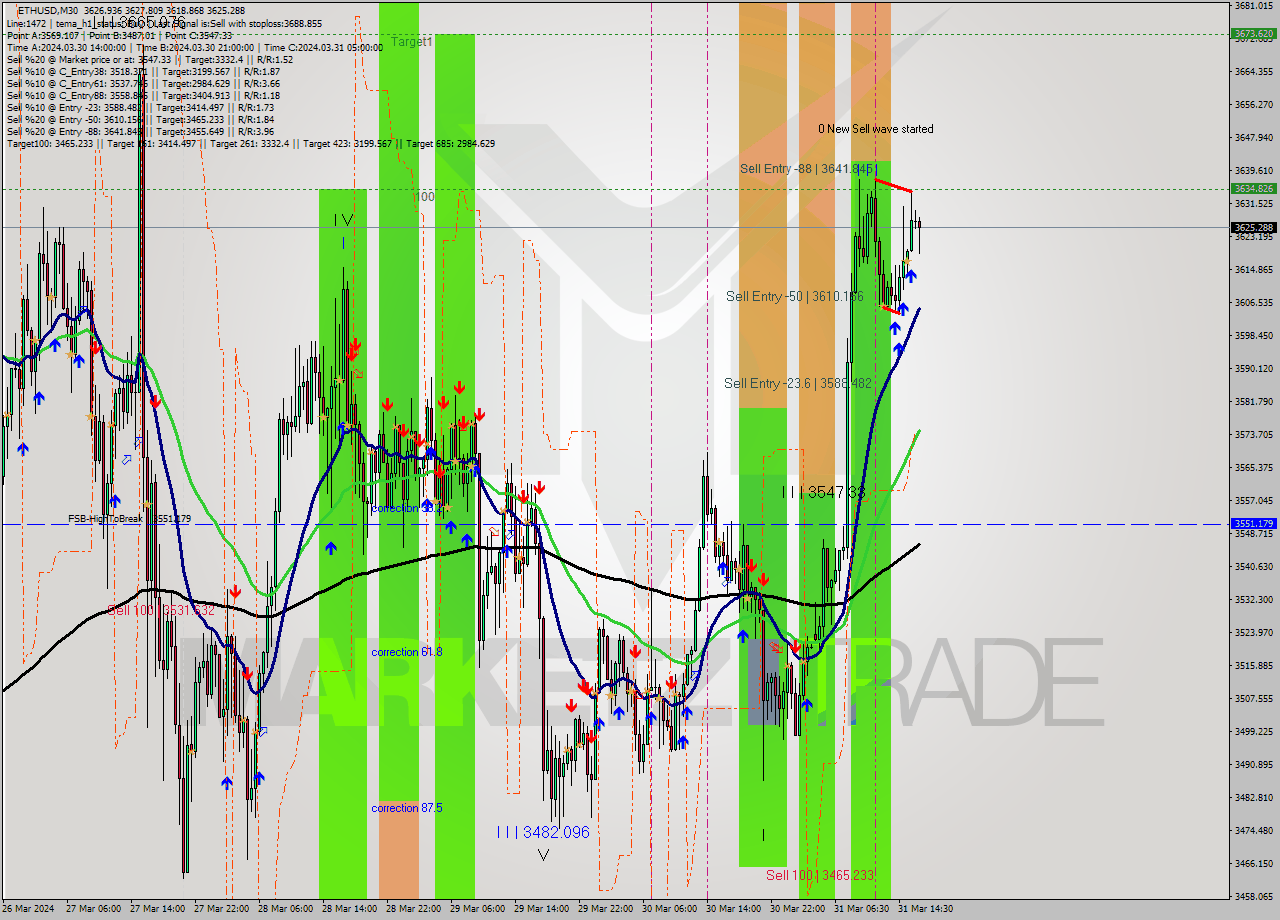Image resolution: width=1280 pixels, height=920 pixels.
Task: Click the "I I I 3547.33" wave label
Action: (x=823, y=492)
